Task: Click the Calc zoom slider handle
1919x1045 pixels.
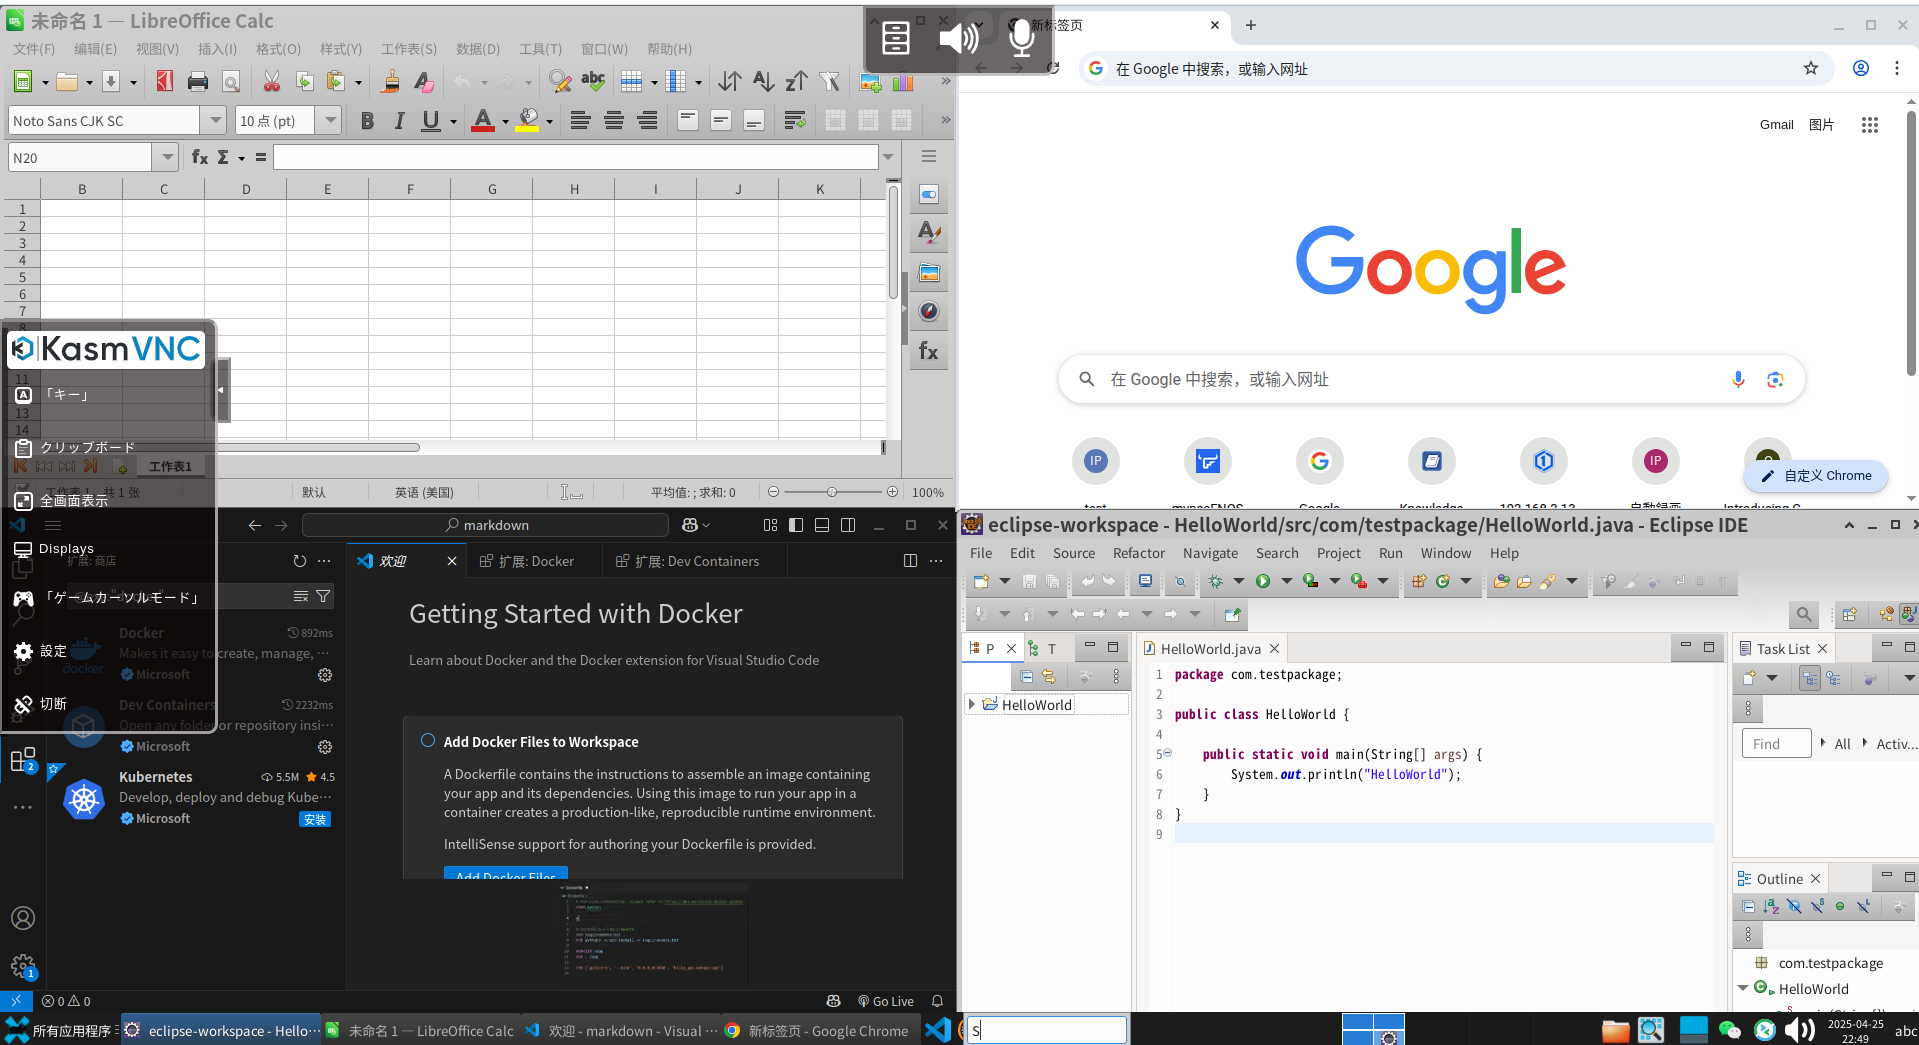Action: tap(832, 492)
